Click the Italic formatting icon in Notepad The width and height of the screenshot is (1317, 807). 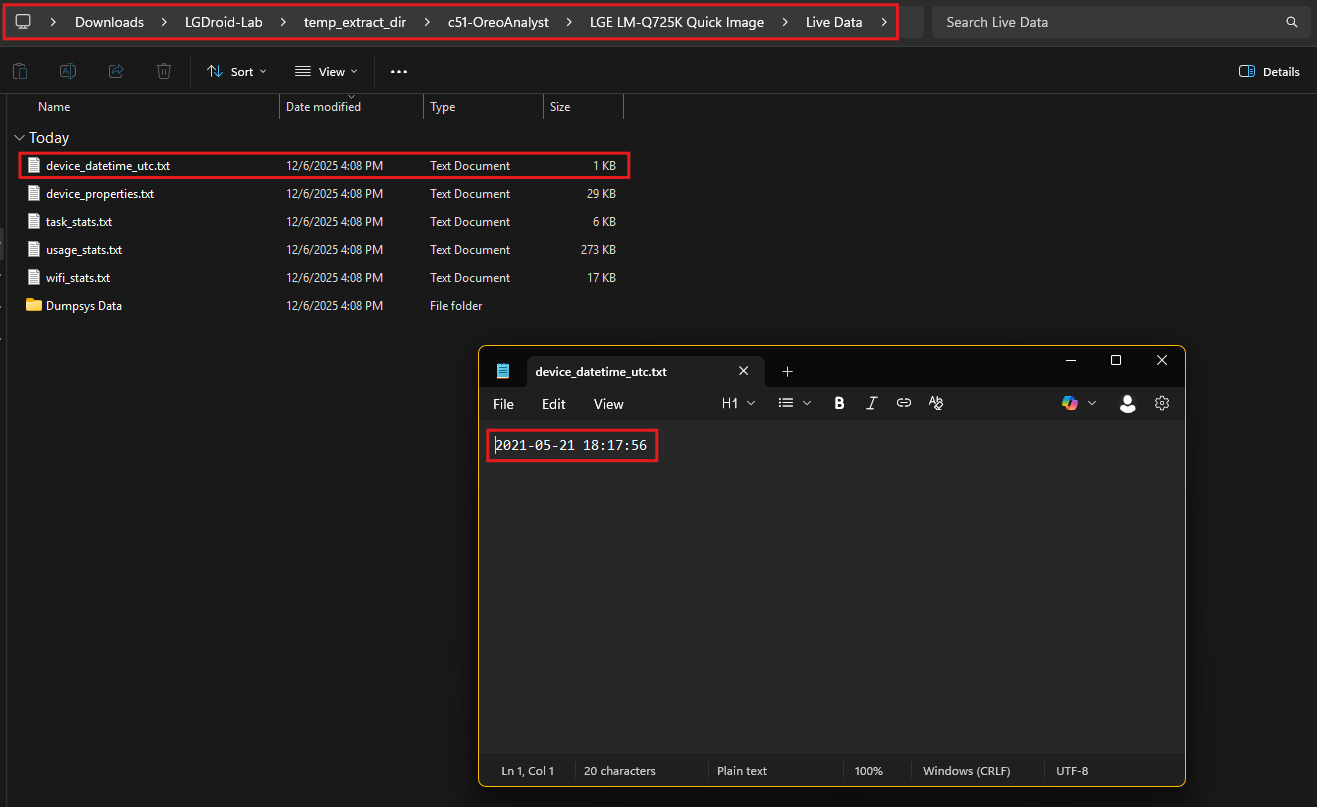tap(871, 403)
